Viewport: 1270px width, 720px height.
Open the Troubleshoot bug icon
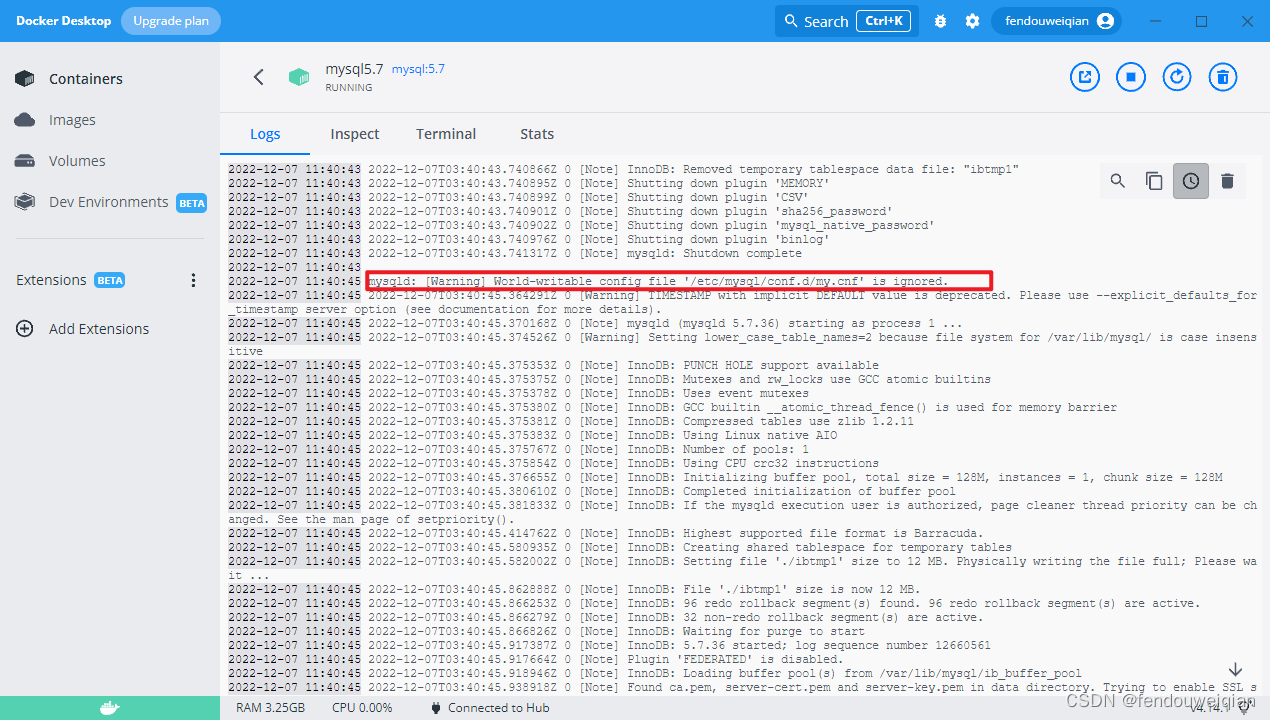click(x=940, y=20)
